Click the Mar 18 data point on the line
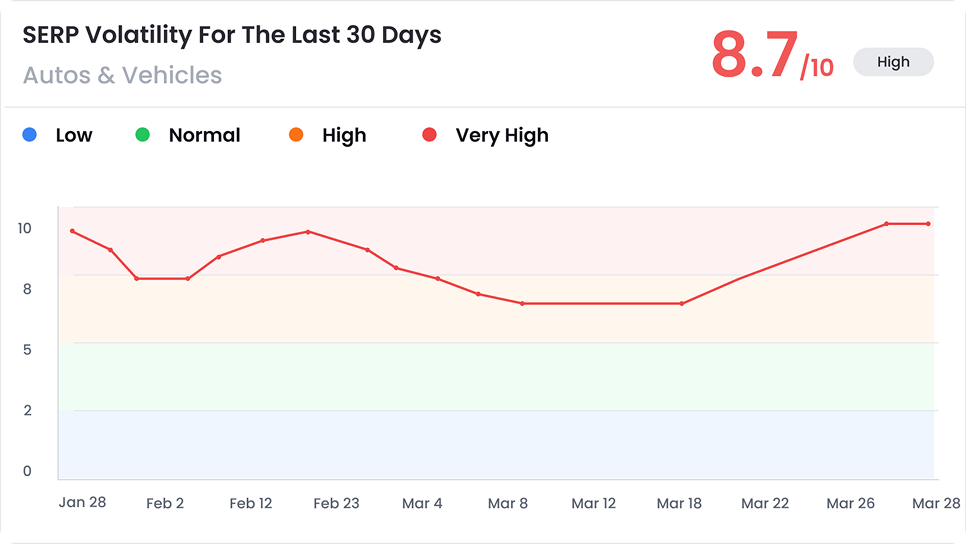966x544 pixels. click(x=682, y=303)
